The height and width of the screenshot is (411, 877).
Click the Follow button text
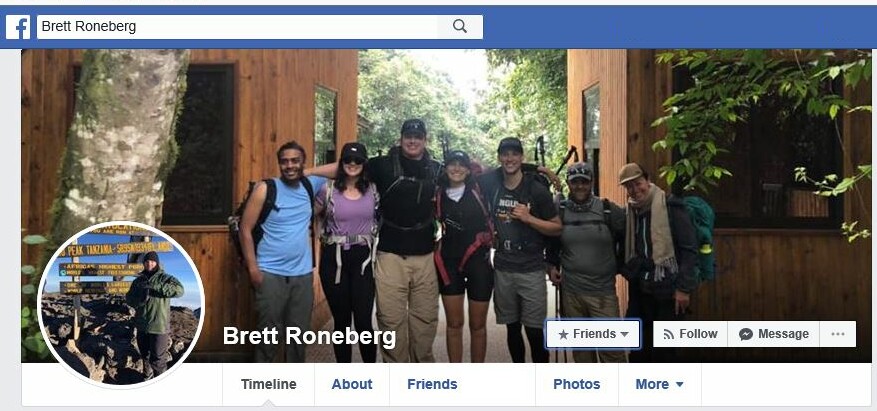click(x=698, y=334)
